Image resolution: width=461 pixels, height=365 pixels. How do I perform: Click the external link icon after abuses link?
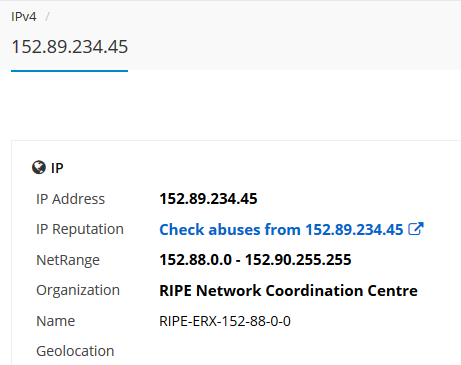click(x=416, y=229)
